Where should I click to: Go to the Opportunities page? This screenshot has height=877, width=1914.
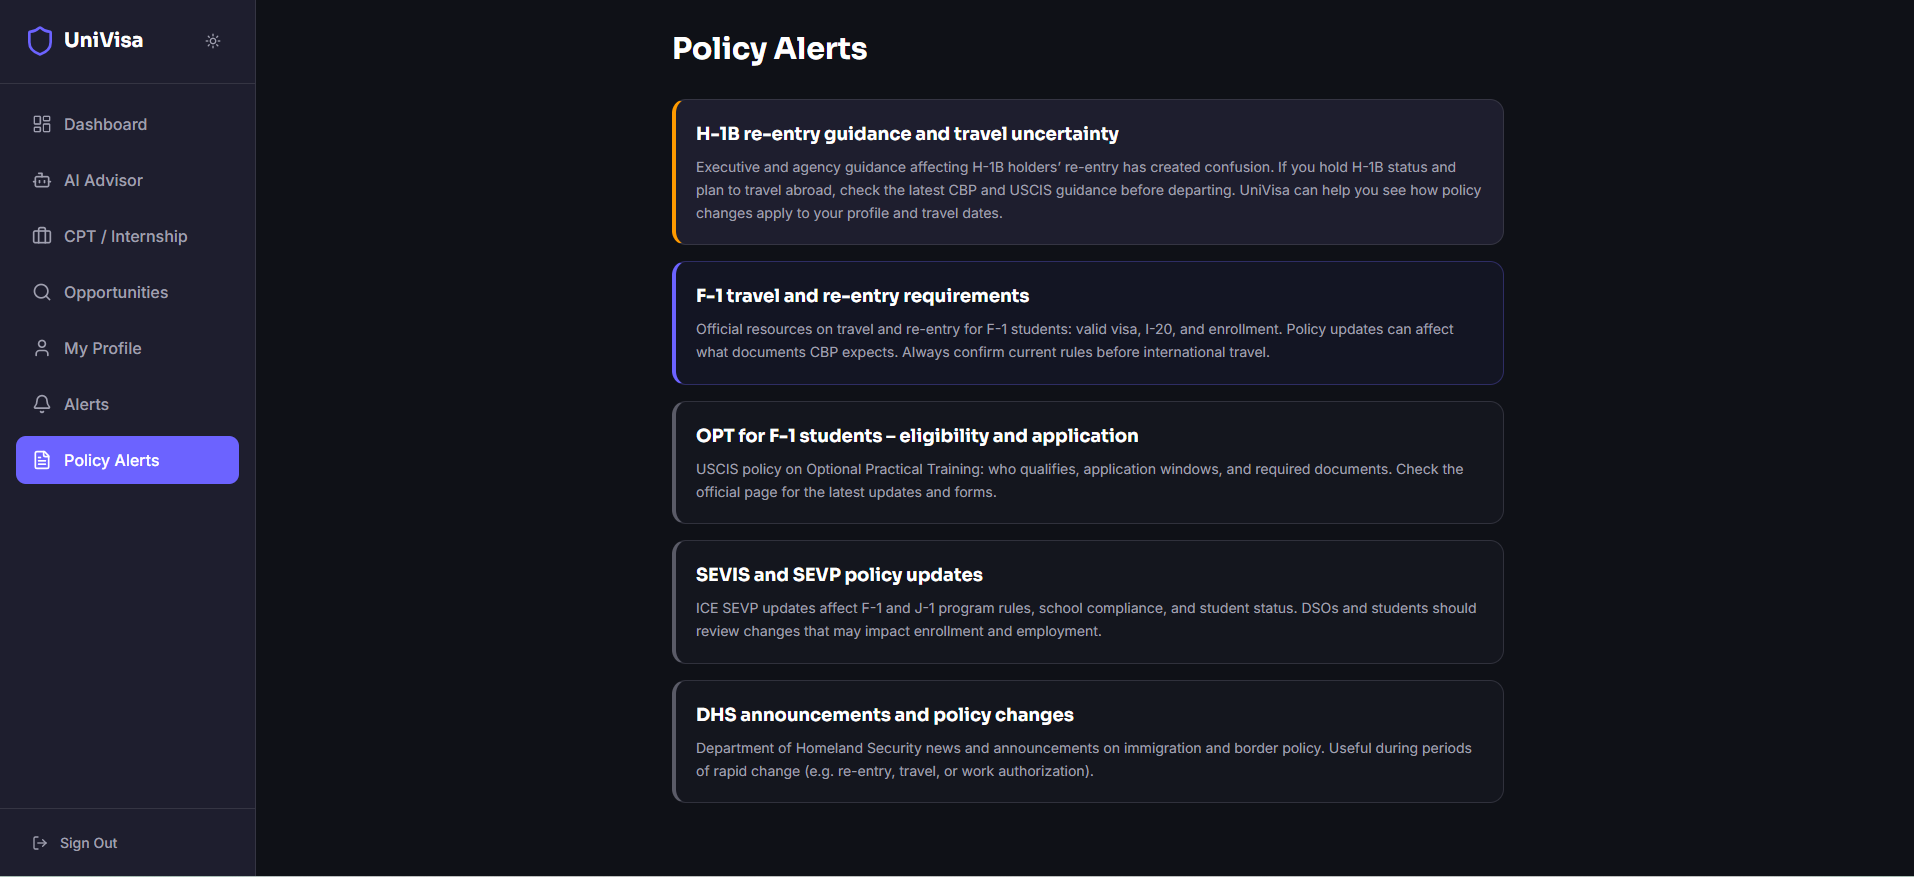pos(116,292)
